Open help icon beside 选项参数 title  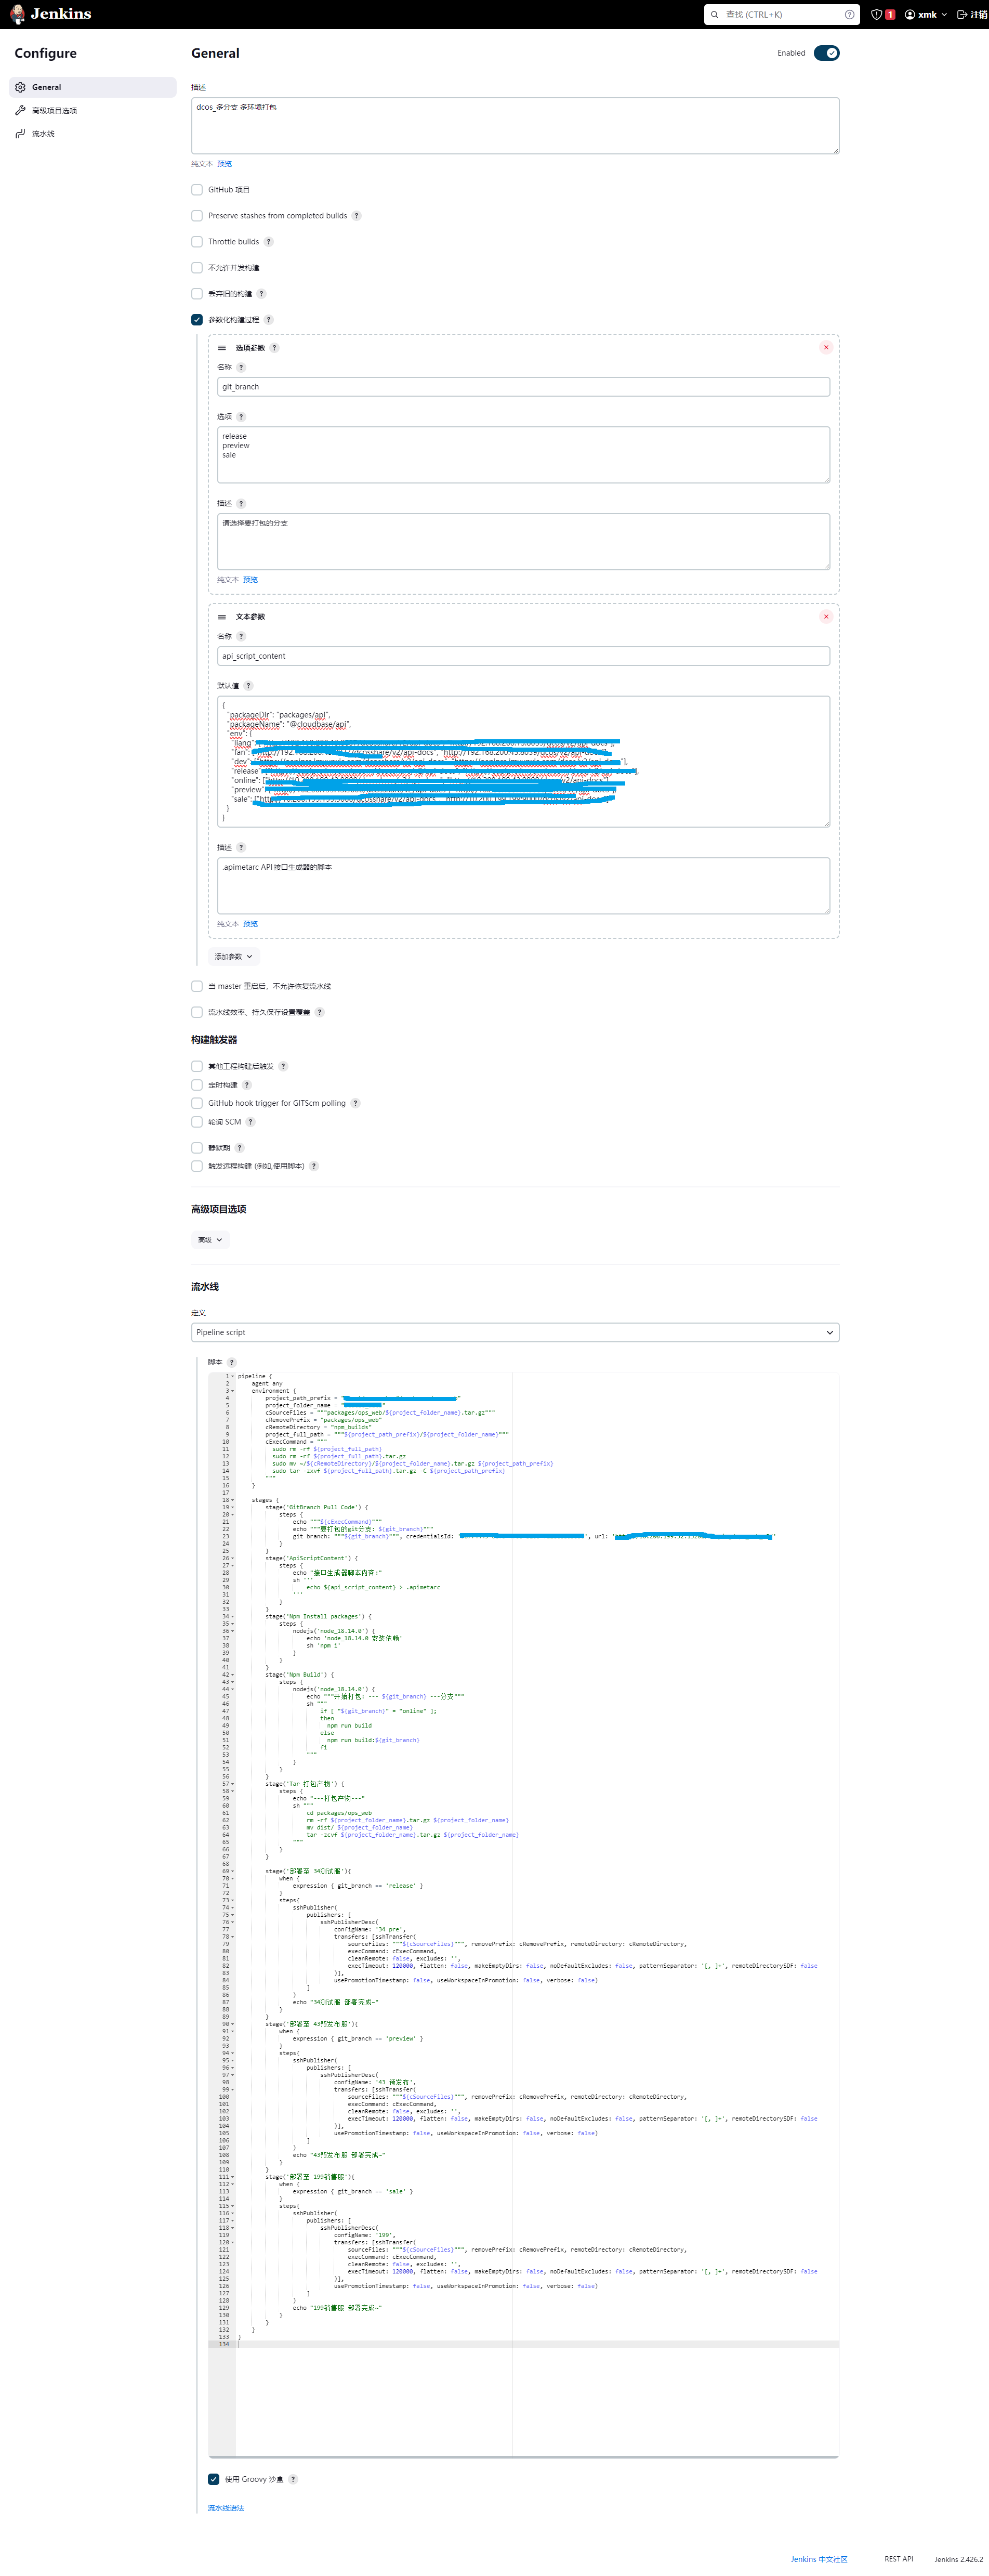(x=275, y=348)
